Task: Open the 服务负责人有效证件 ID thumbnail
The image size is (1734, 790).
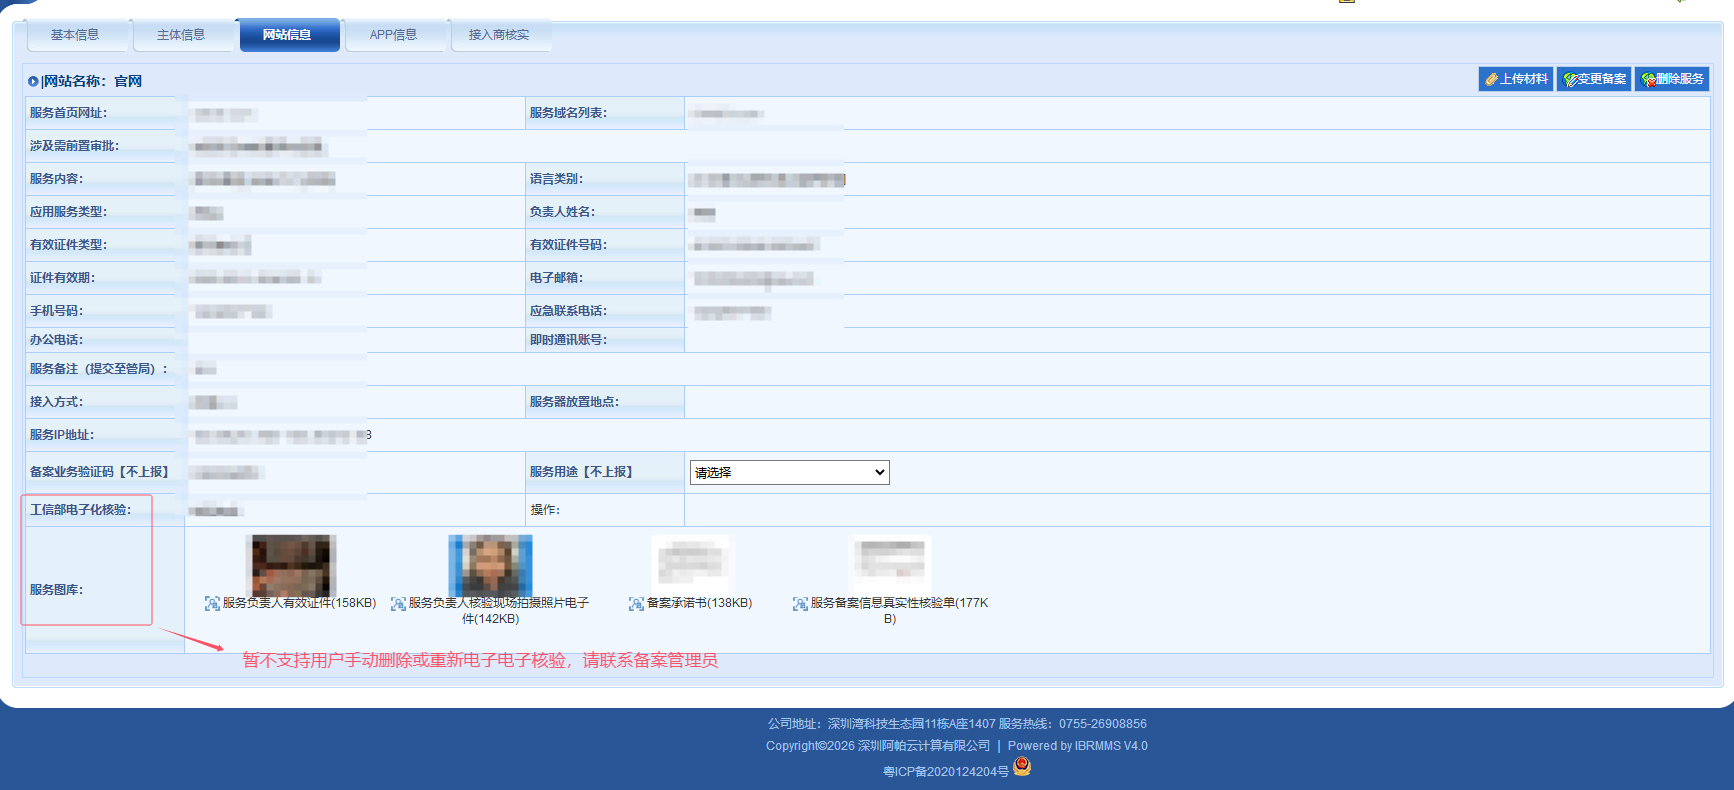Action: 291,564
